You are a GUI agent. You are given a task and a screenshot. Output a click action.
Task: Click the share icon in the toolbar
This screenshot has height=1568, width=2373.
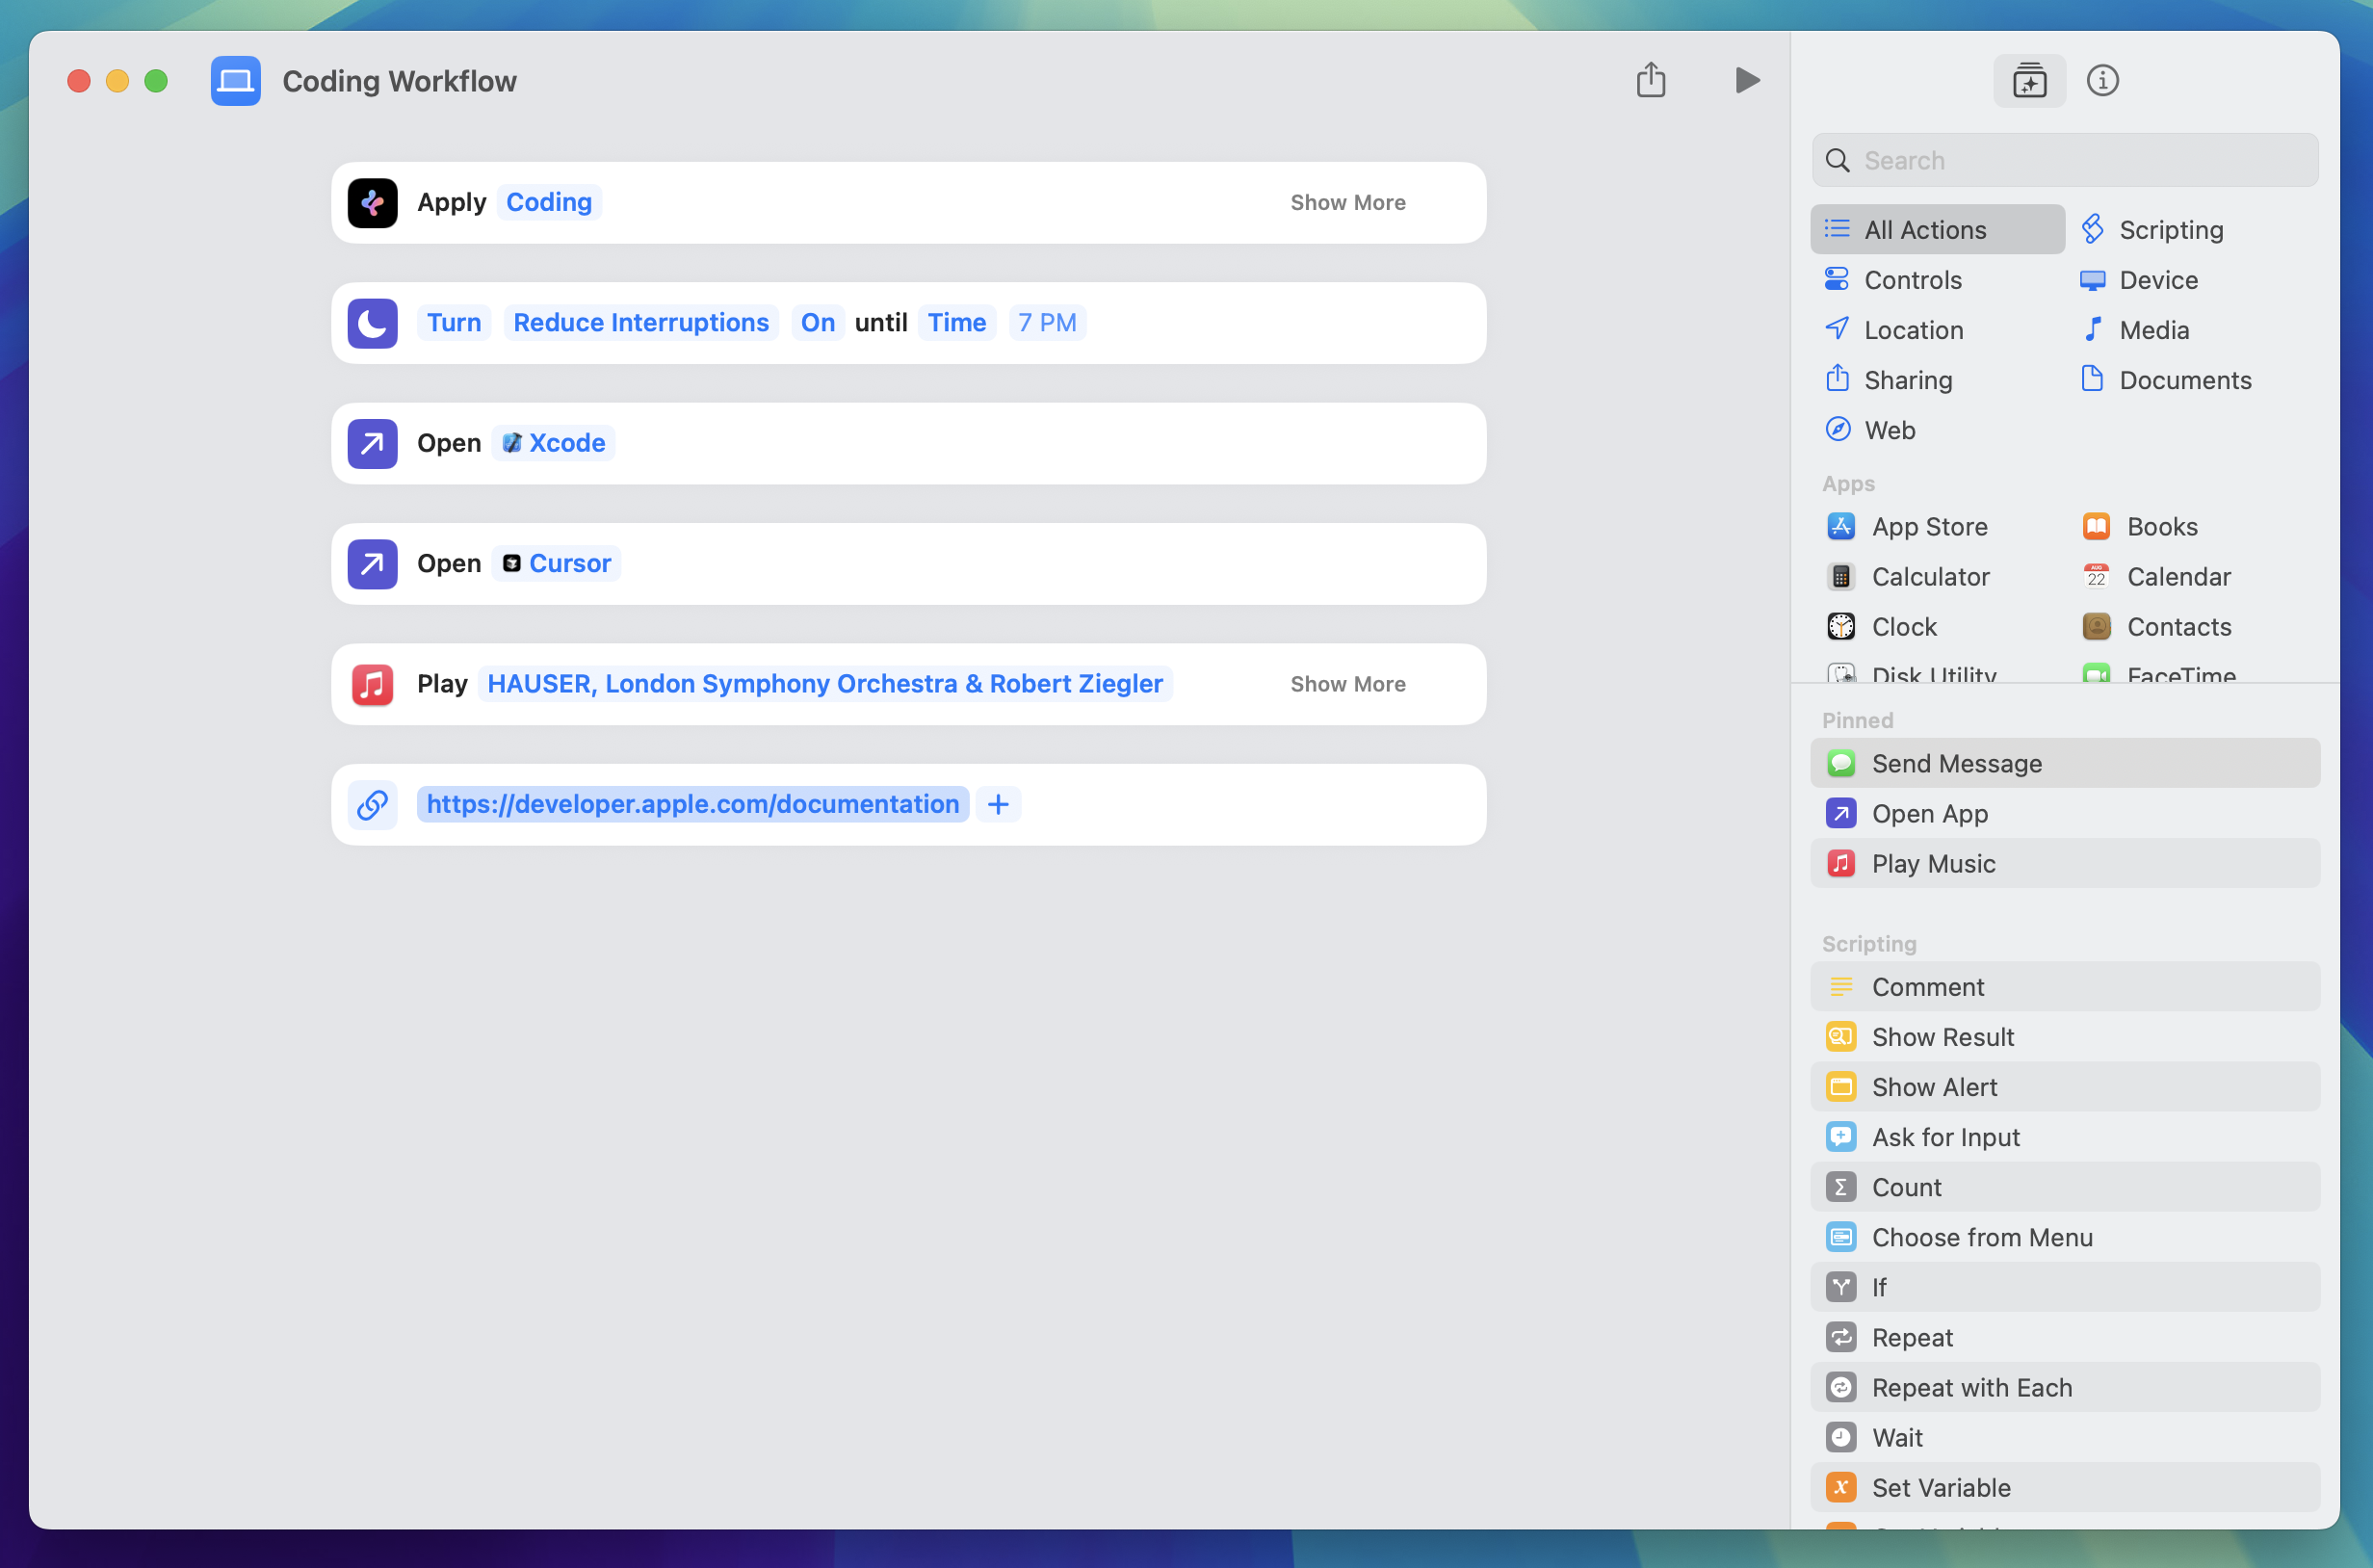coord(1651,80)
